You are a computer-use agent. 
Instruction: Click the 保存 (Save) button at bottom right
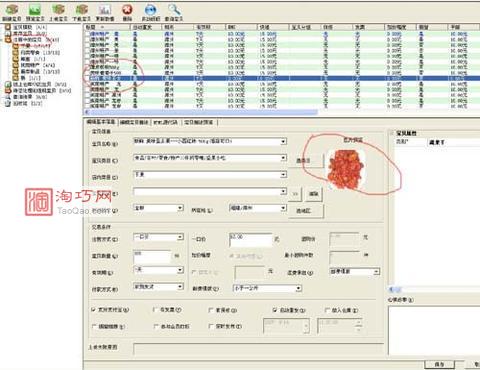[x=439, y=365]
